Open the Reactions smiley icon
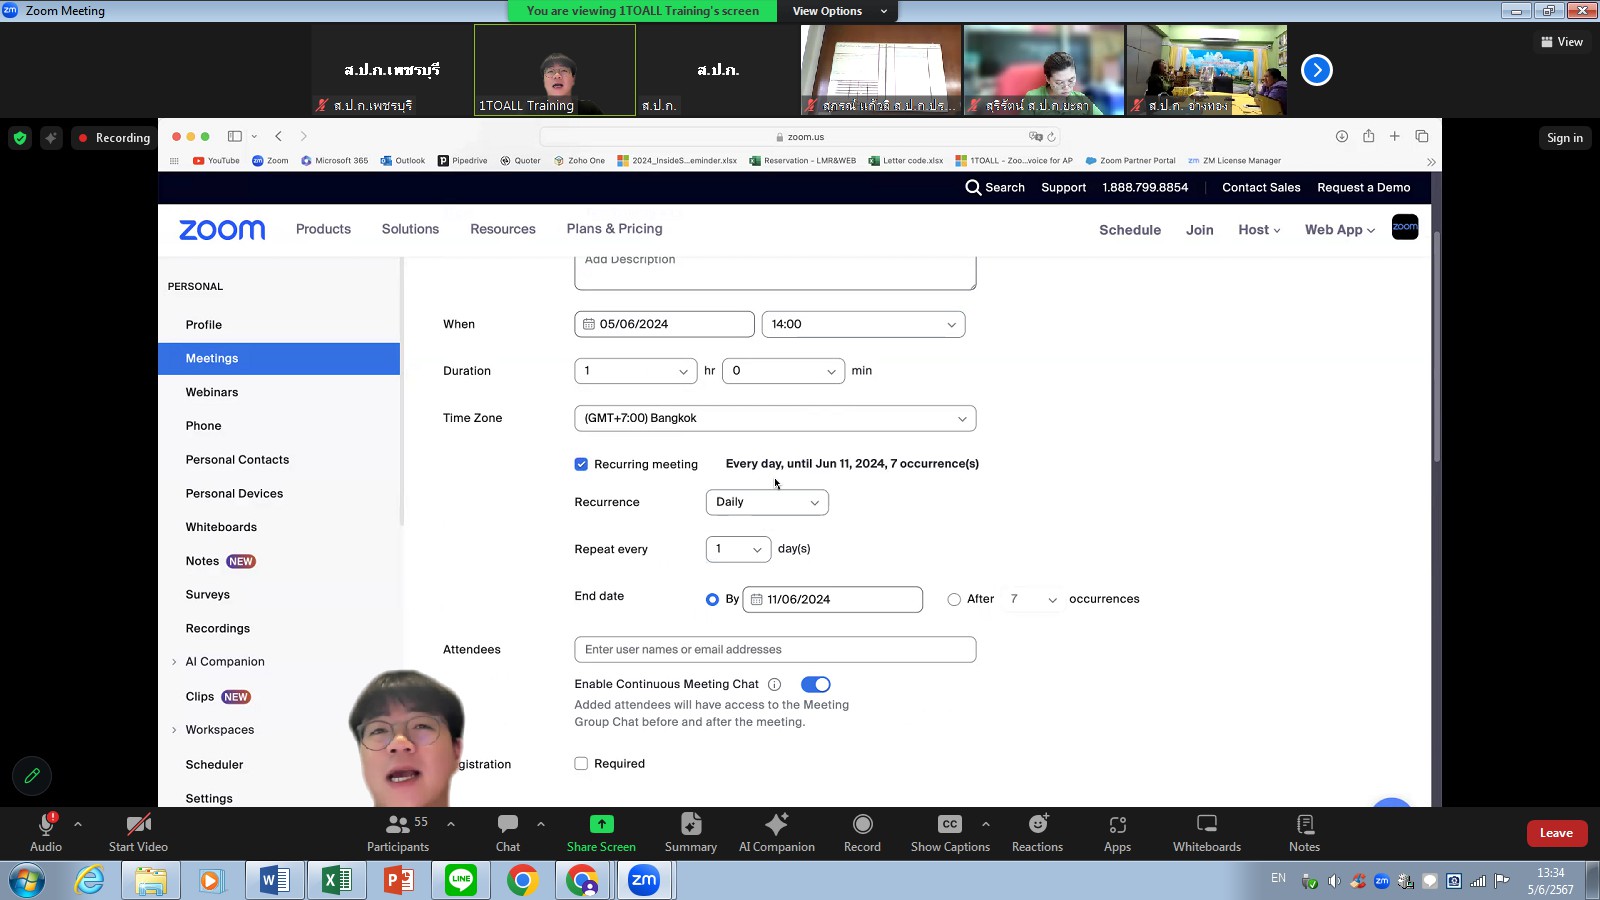This screenshot has width=1600, height=900. coord(1038,824)
